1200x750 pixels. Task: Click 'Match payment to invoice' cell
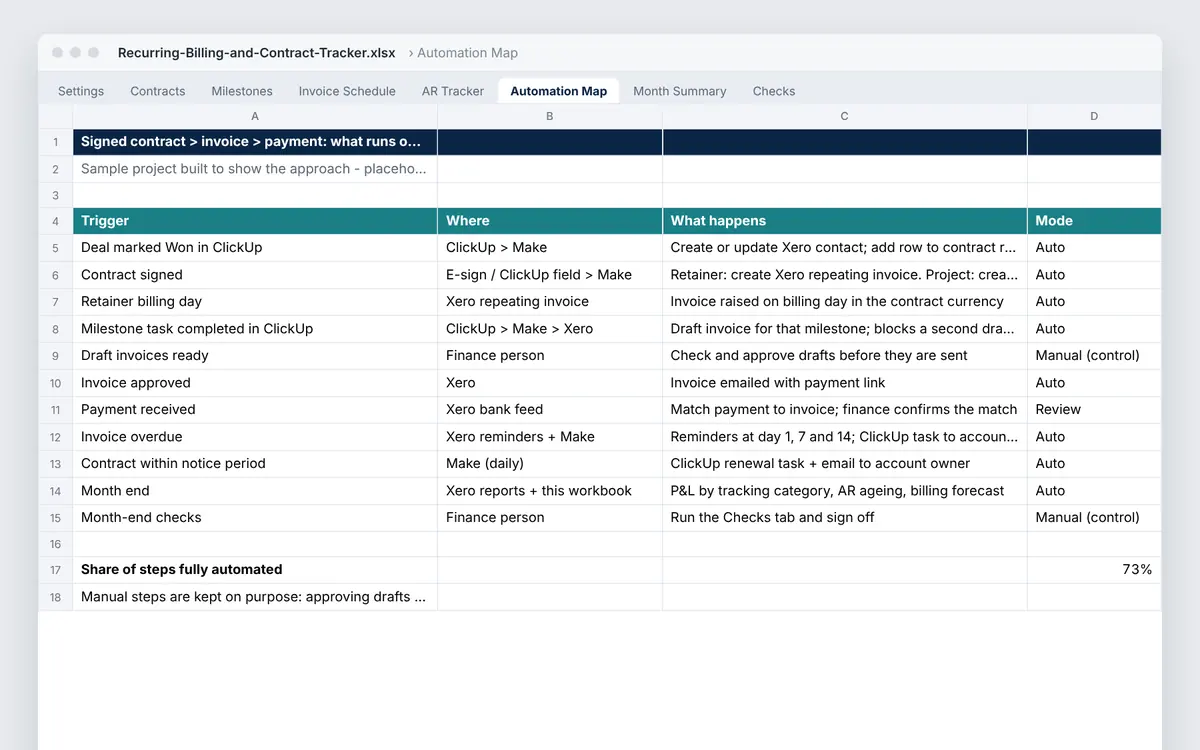click(x=845, y=410)
